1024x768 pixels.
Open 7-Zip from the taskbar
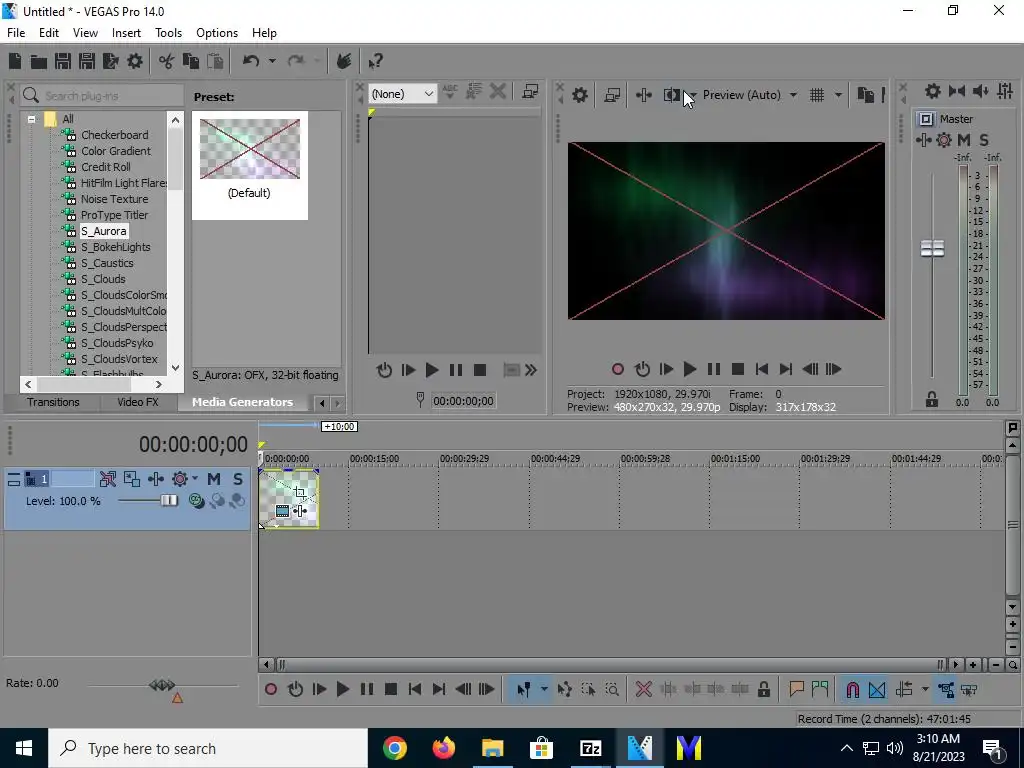click(x=590, y=748)
